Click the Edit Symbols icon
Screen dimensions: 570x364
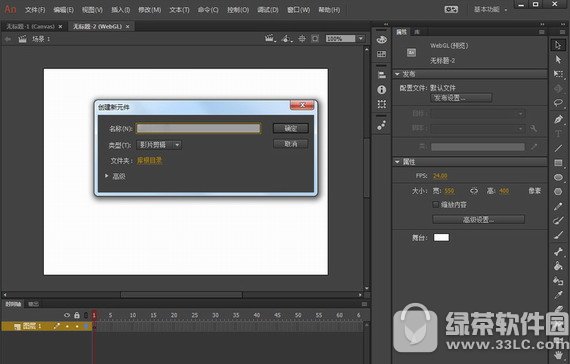286,39
